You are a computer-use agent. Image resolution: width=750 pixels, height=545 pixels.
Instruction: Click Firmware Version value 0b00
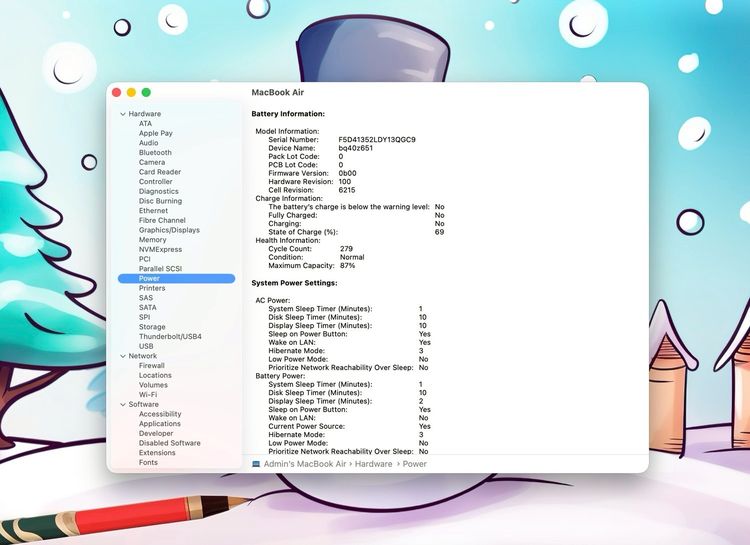coord(347,173)
